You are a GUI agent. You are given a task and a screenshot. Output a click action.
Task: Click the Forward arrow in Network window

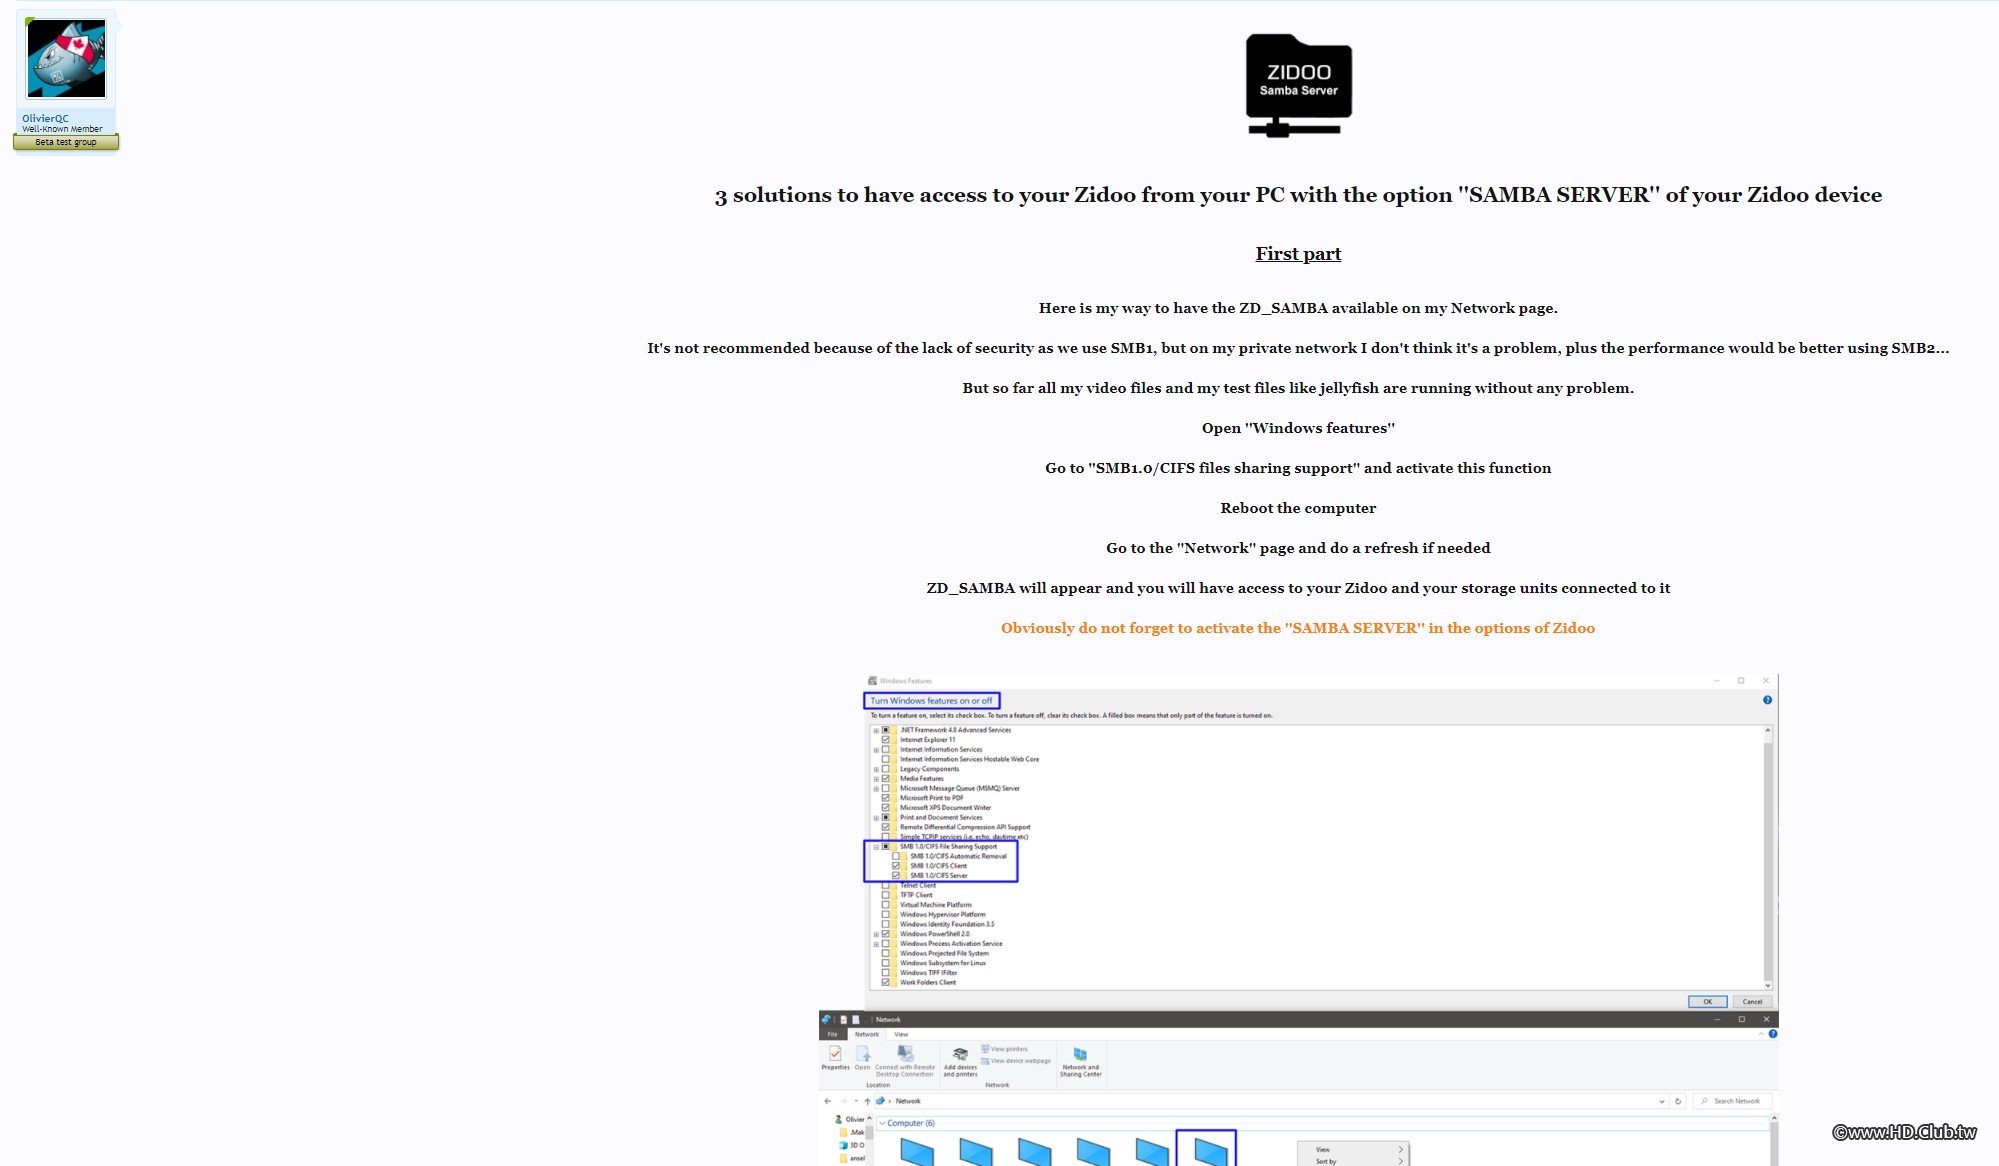pos(843,1101)
